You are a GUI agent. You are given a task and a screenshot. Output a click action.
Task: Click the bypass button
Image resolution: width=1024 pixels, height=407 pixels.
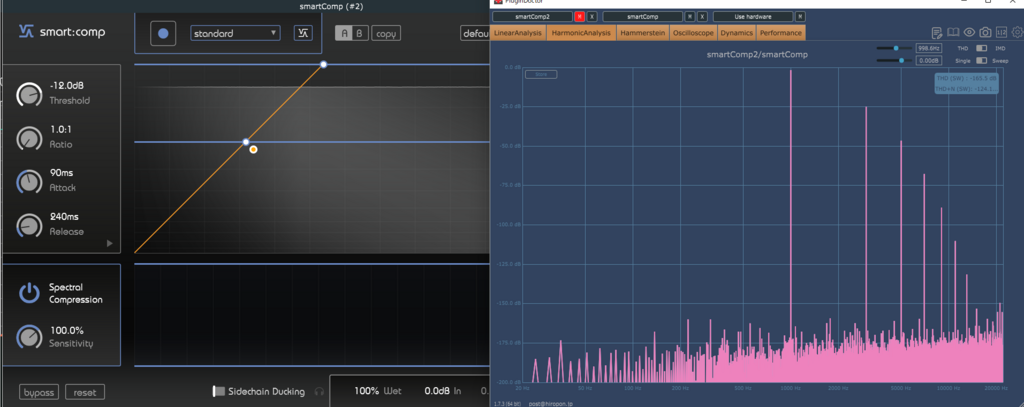tap(39, 393)
